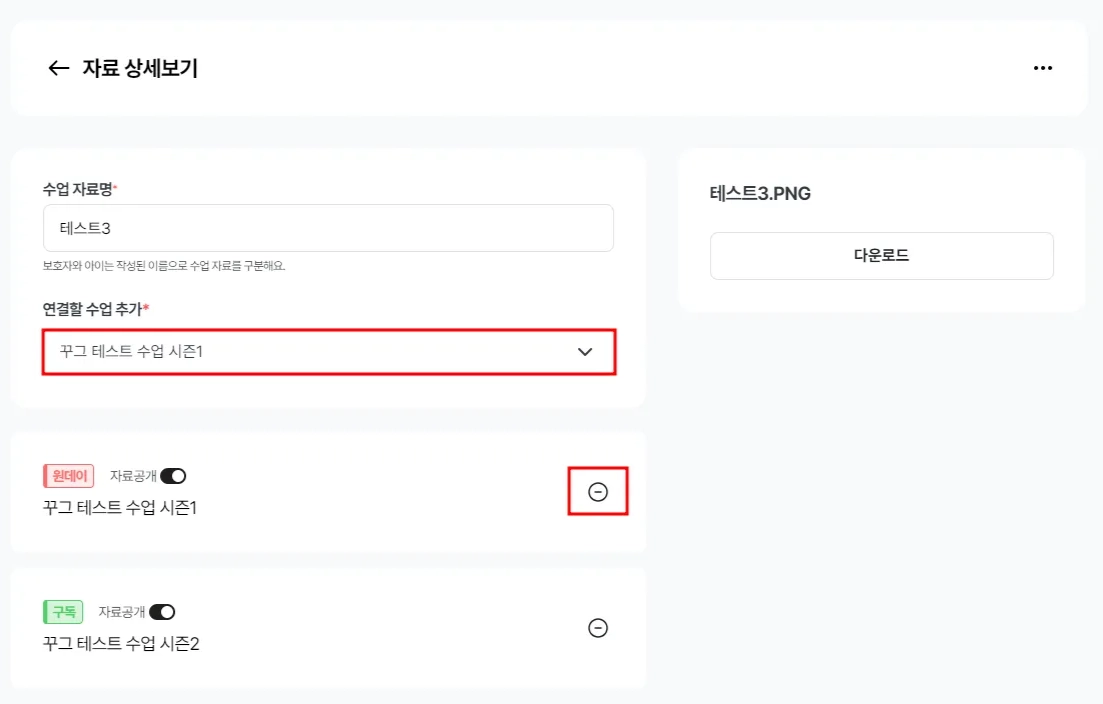Click the helper text below name field
The width and height of the screenshot is (1103, 704).
(x=164, y=266)
